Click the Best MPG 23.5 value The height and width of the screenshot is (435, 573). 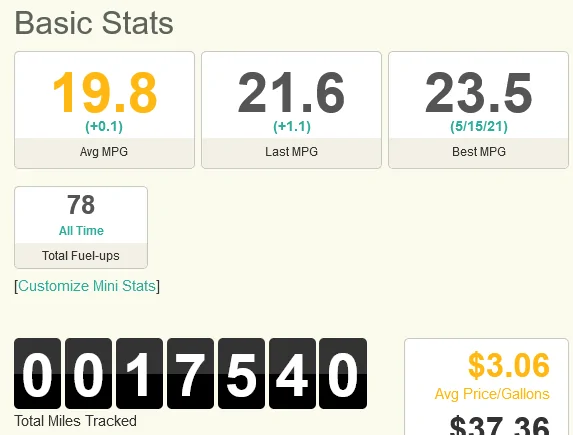pyautogui.click(x=478, y=92)
